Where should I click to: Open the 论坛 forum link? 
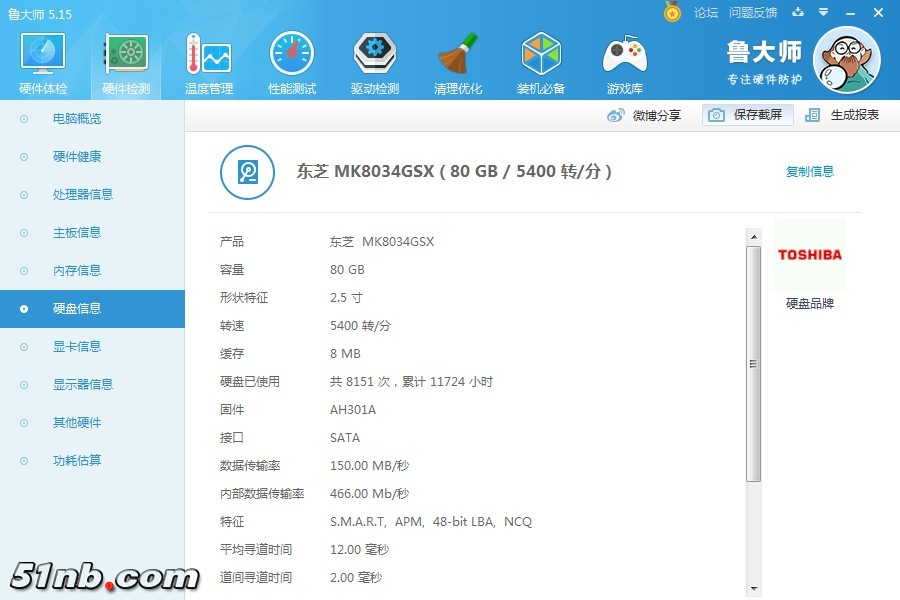(706, 12)
